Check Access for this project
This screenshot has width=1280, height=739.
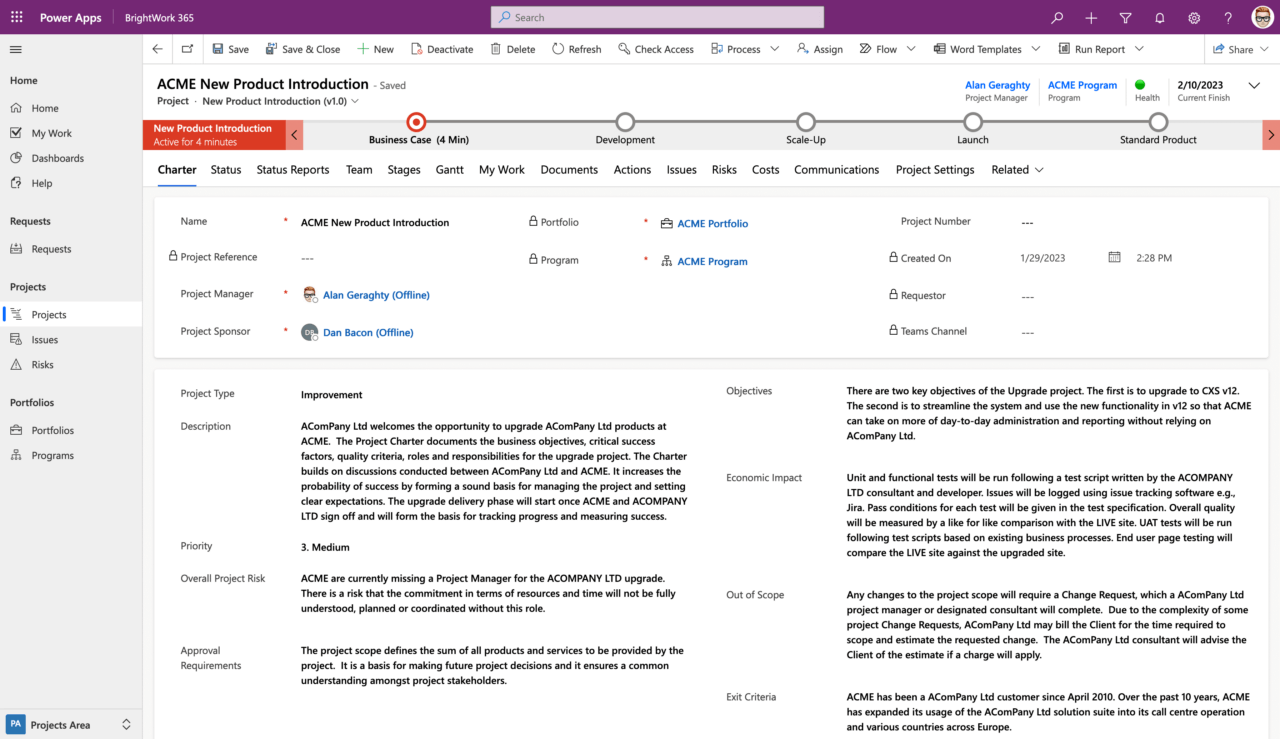pos(656,48)
